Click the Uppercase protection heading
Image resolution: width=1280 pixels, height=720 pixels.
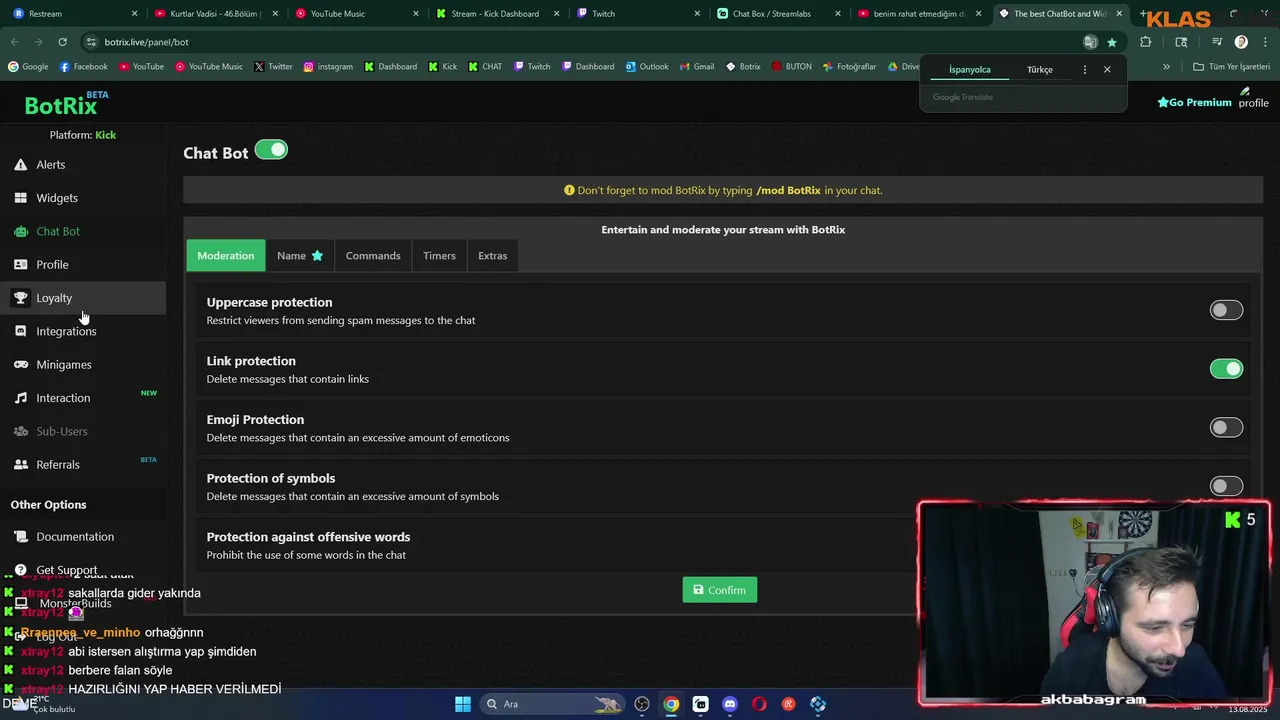[x=269, y=302]
